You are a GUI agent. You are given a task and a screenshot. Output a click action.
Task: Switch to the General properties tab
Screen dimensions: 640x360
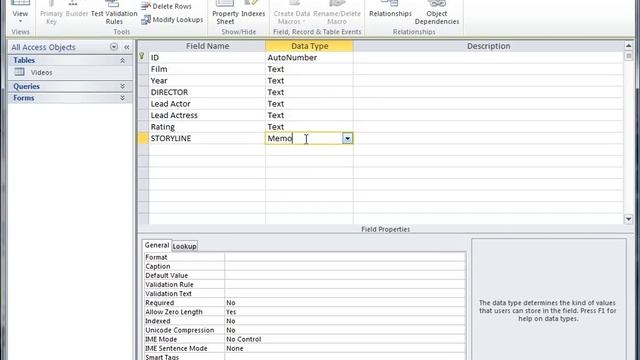click(x=157, y=245)
